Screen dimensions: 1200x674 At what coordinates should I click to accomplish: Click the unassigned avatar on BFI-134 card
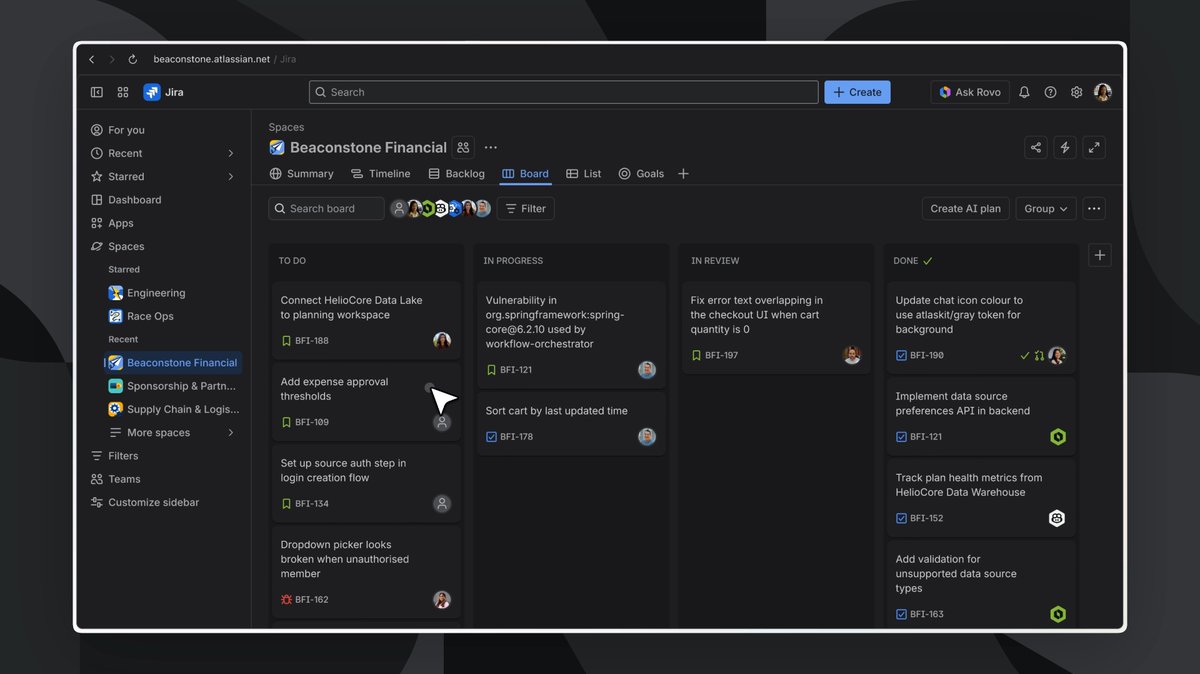click(x=442, y=504)
